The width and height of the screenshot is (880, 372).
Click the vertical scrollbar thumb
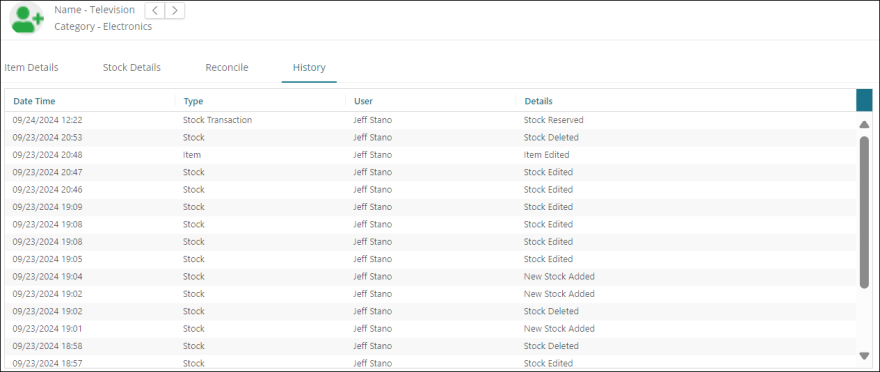864,212
